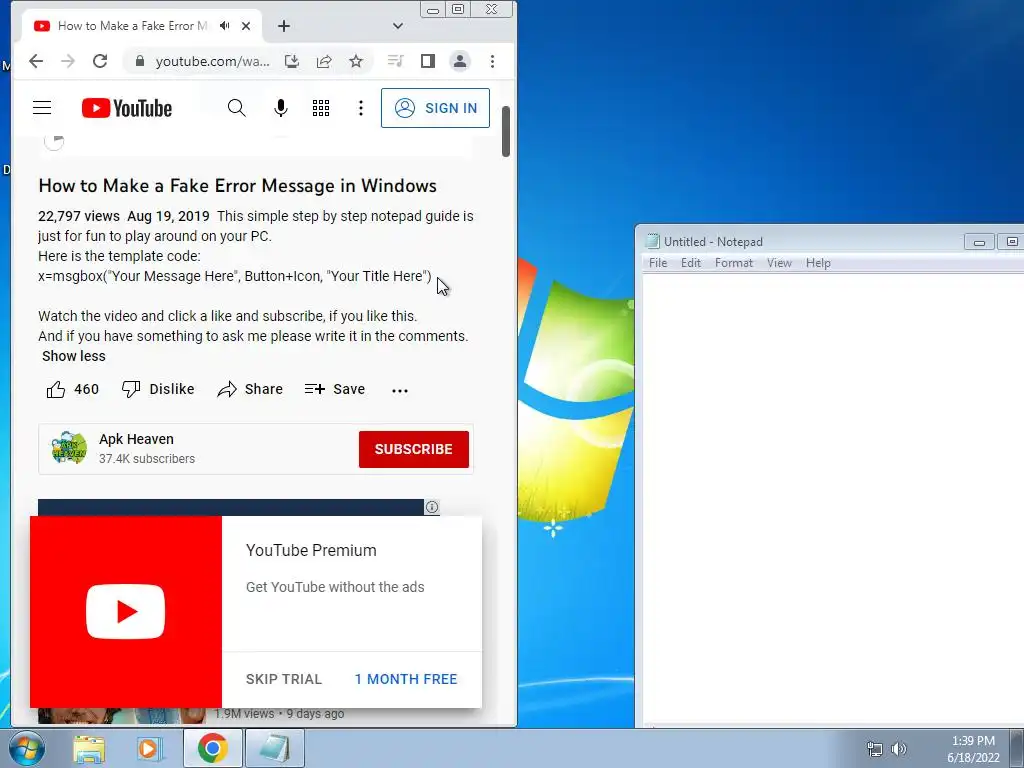
Task: Click the YouTube page scrollbar thumb
Action: pos(506,131)
